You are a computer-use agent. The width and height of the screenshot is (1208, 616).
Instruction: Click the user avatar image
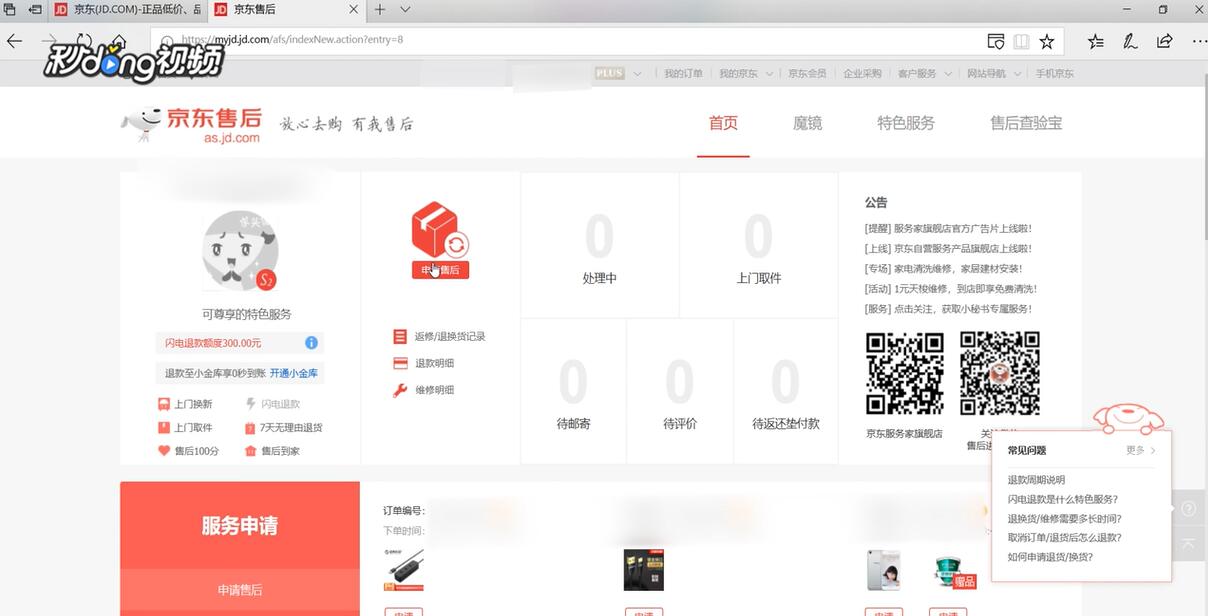tap(240, 250)
